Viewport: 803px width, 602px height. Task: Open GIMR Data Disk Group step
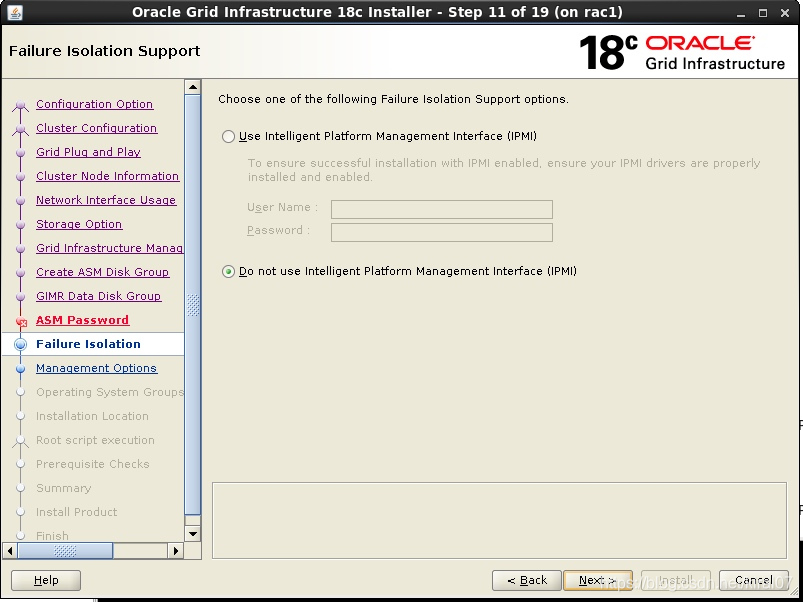pyautogui.click(x=98, y=296)
